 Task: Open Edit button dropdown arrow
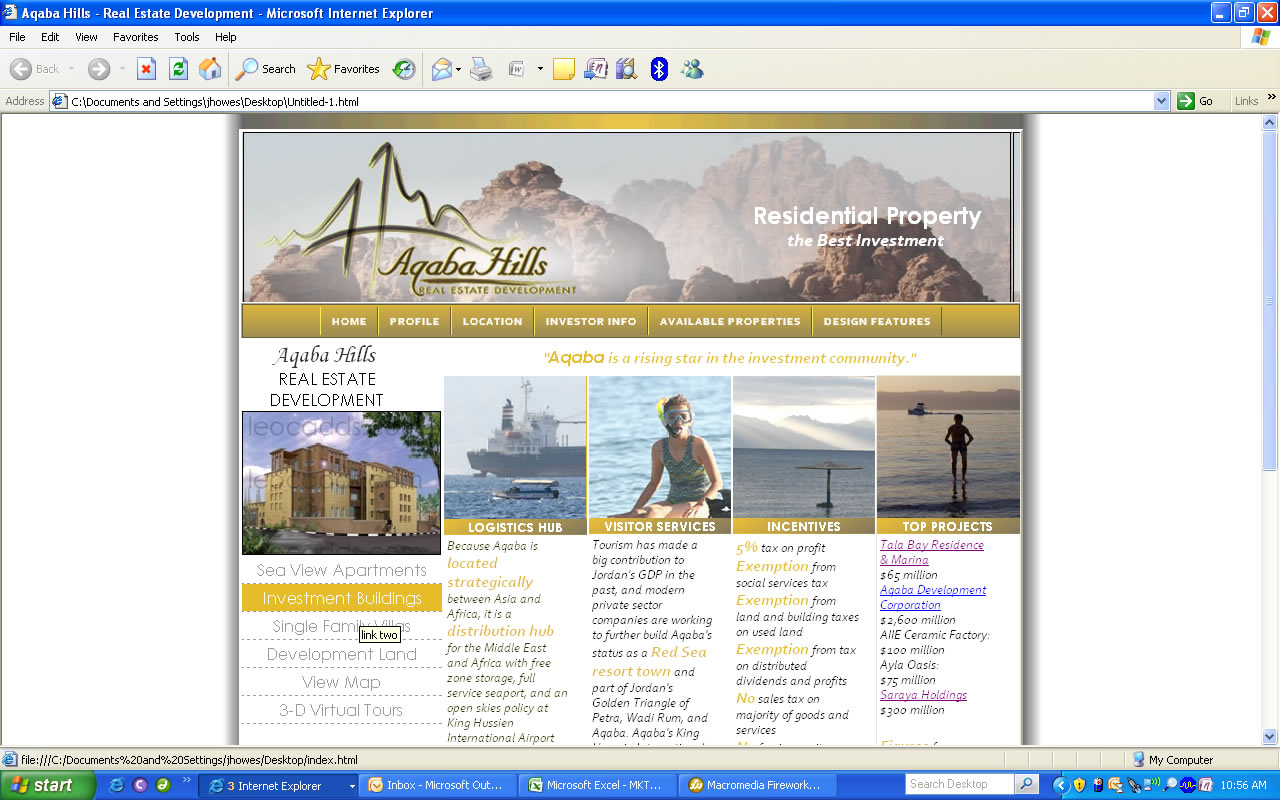tap(540, 69)
